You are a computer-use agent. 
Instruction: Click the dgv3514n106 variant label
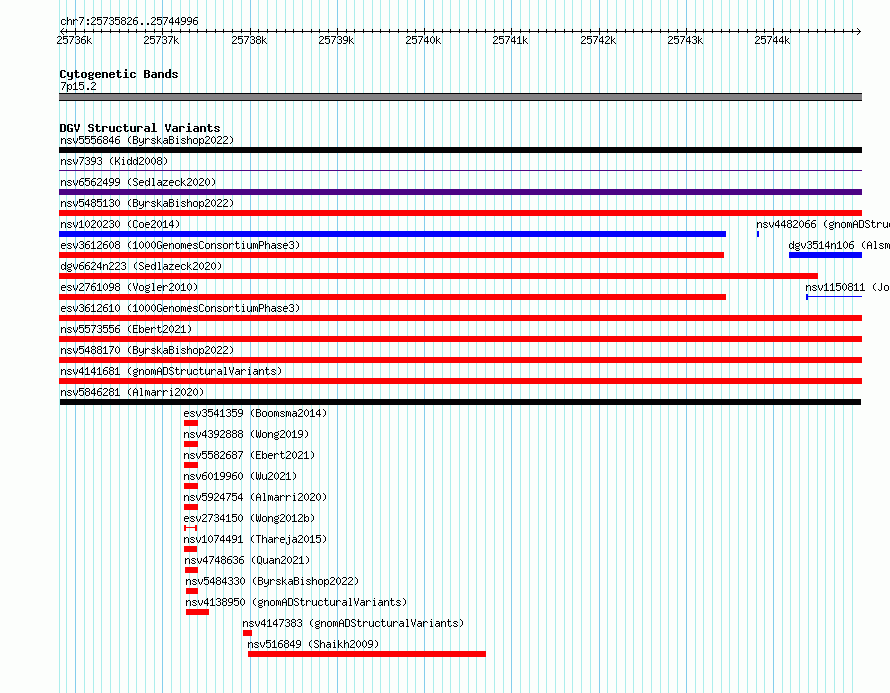click(839, 245)
